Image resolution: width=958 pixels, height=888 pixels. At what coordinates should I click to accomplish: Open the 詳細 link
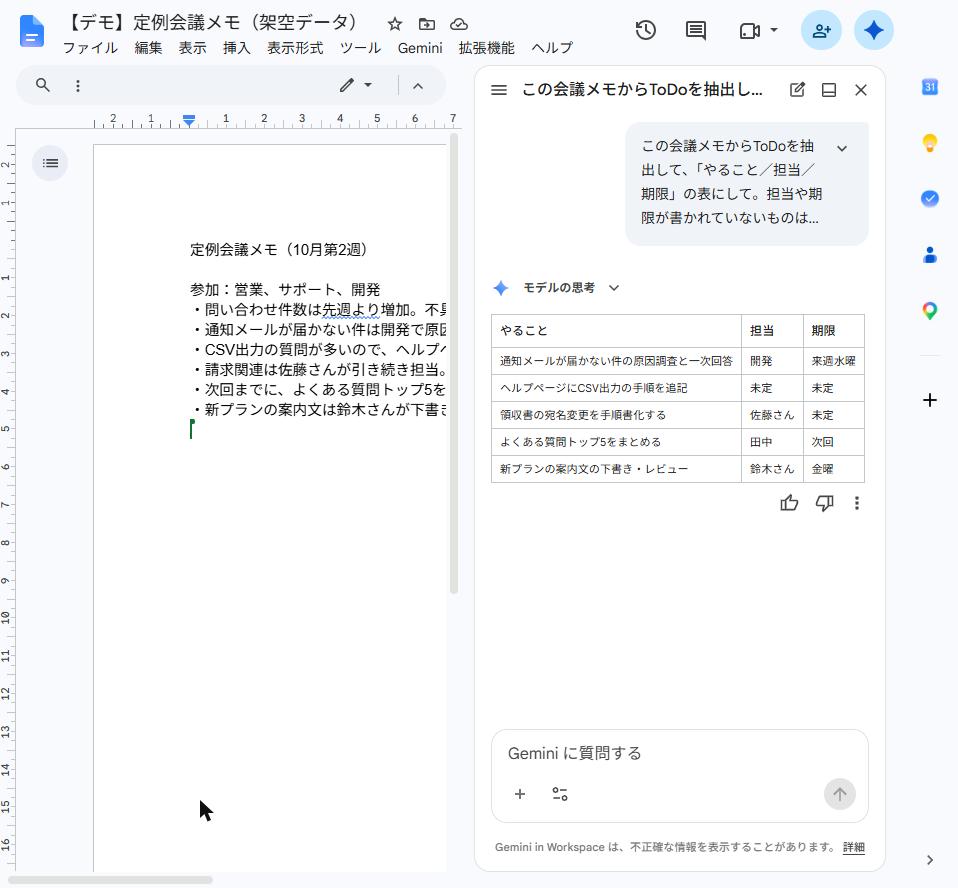point(854,847)
